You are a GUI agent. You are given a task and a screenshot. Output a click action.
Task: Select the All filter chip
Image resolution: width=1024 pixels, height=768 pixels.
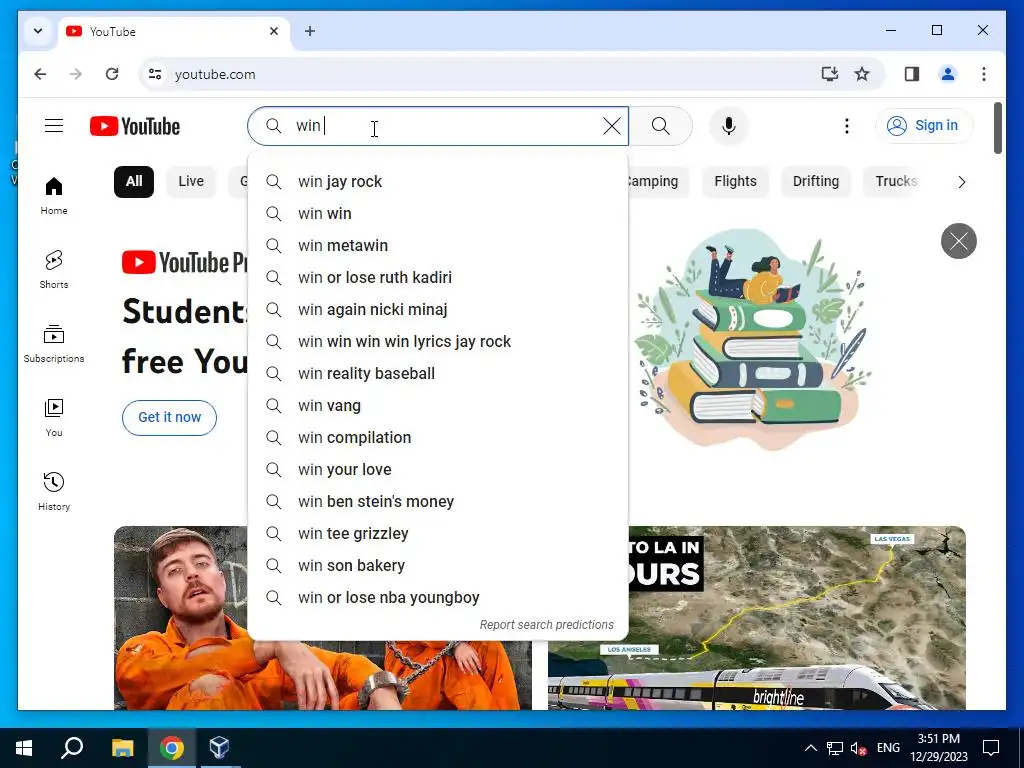click(134, 182)
